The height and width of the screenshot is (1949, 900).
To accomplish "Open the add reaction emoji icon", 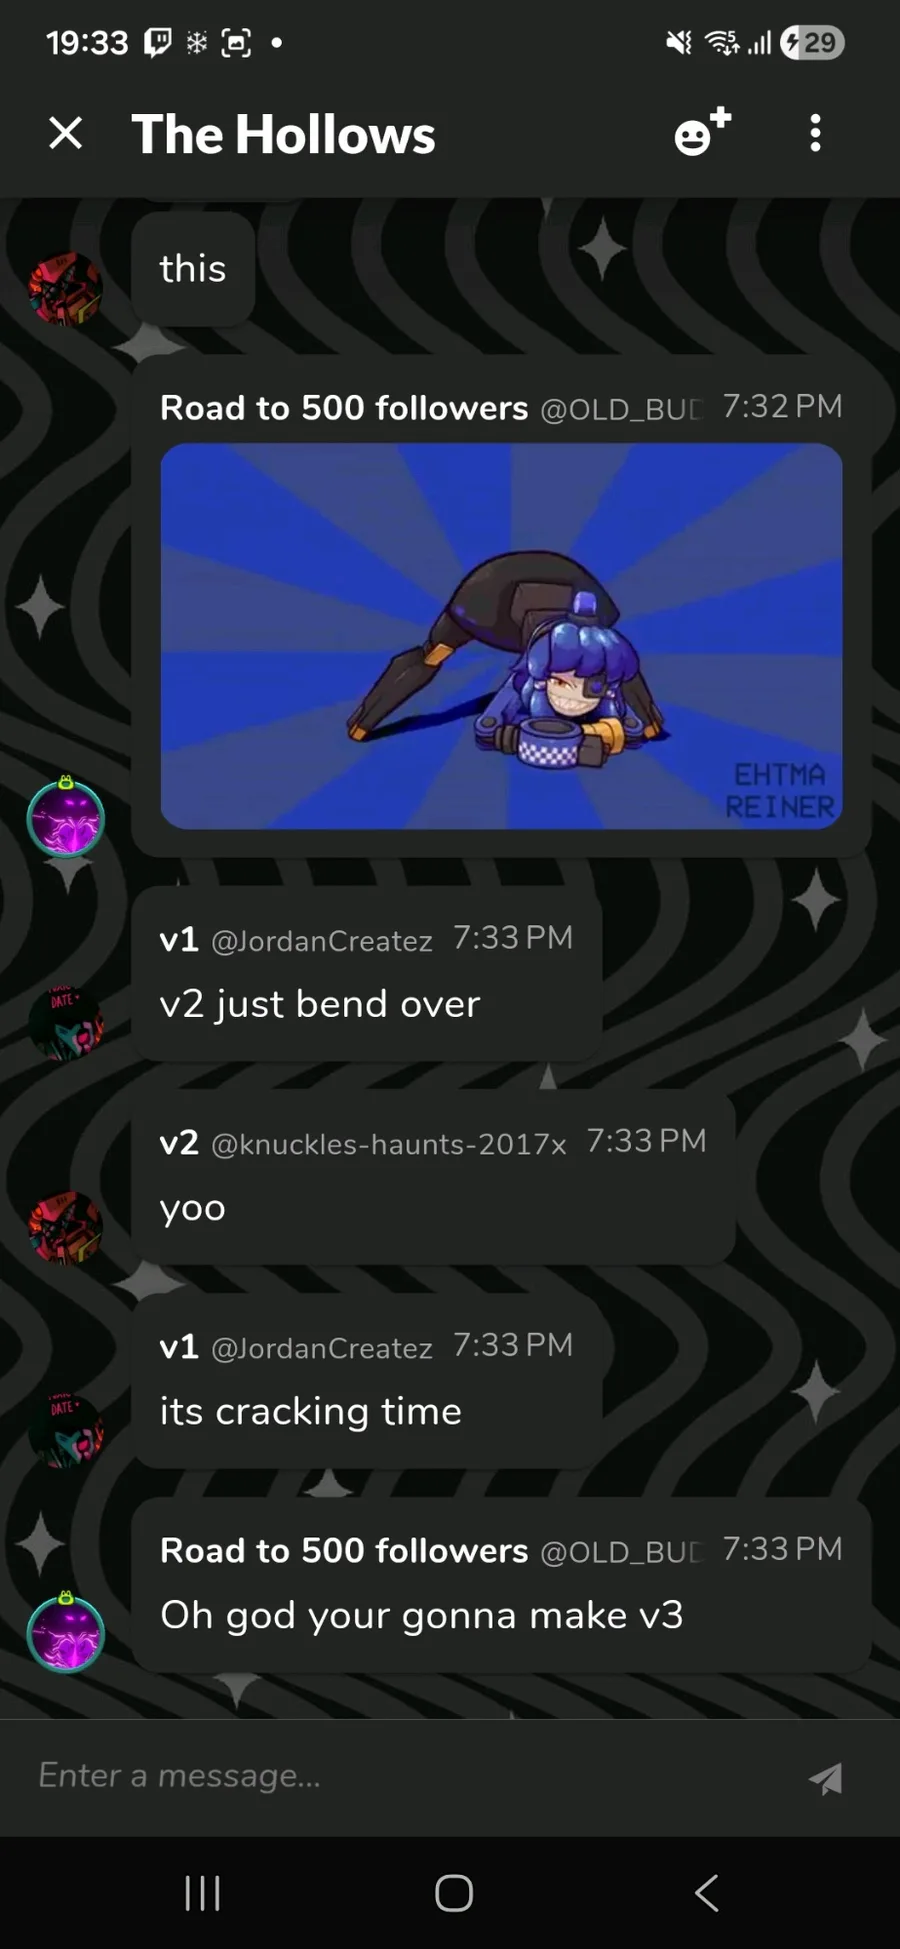I will (702, 133).
